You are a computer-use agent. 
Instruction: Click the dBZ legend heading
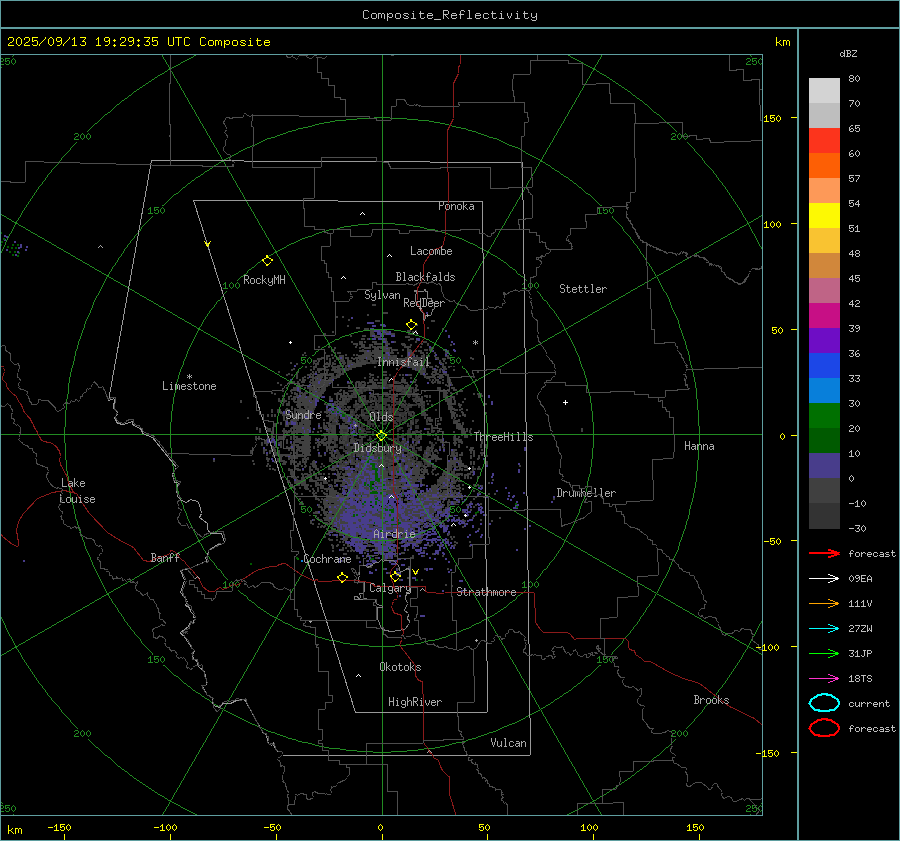[848, 54]
